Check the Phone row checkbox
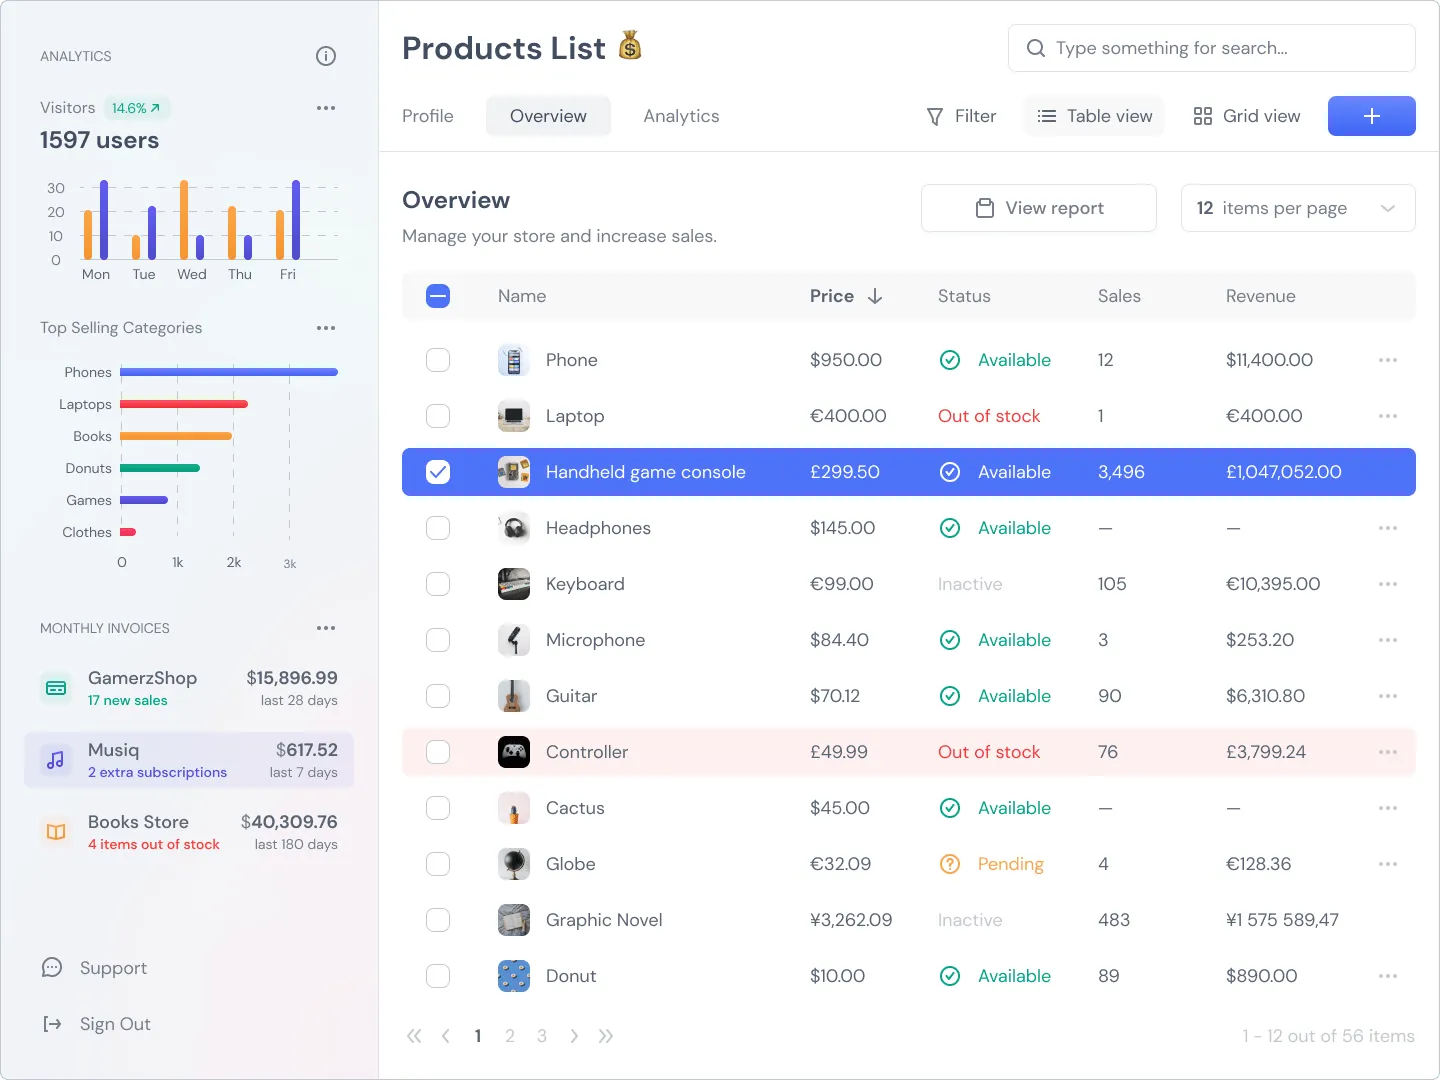Image resolution: width=1440 pixels, height=1080 pixels. 438,360
